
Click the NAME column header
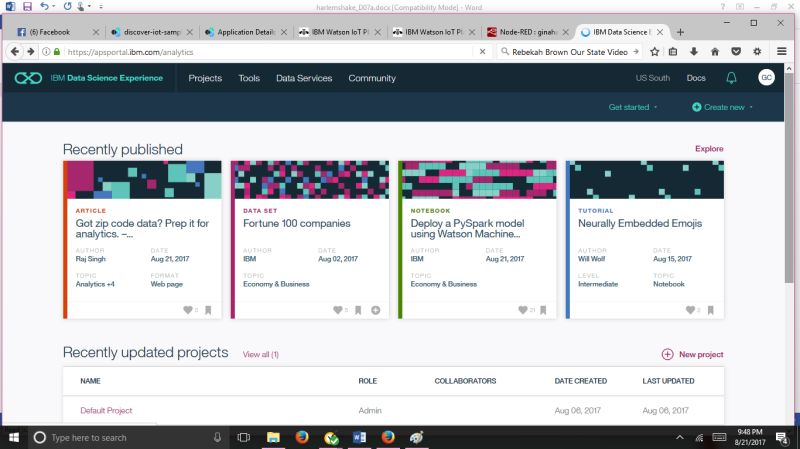pos(90,381)
